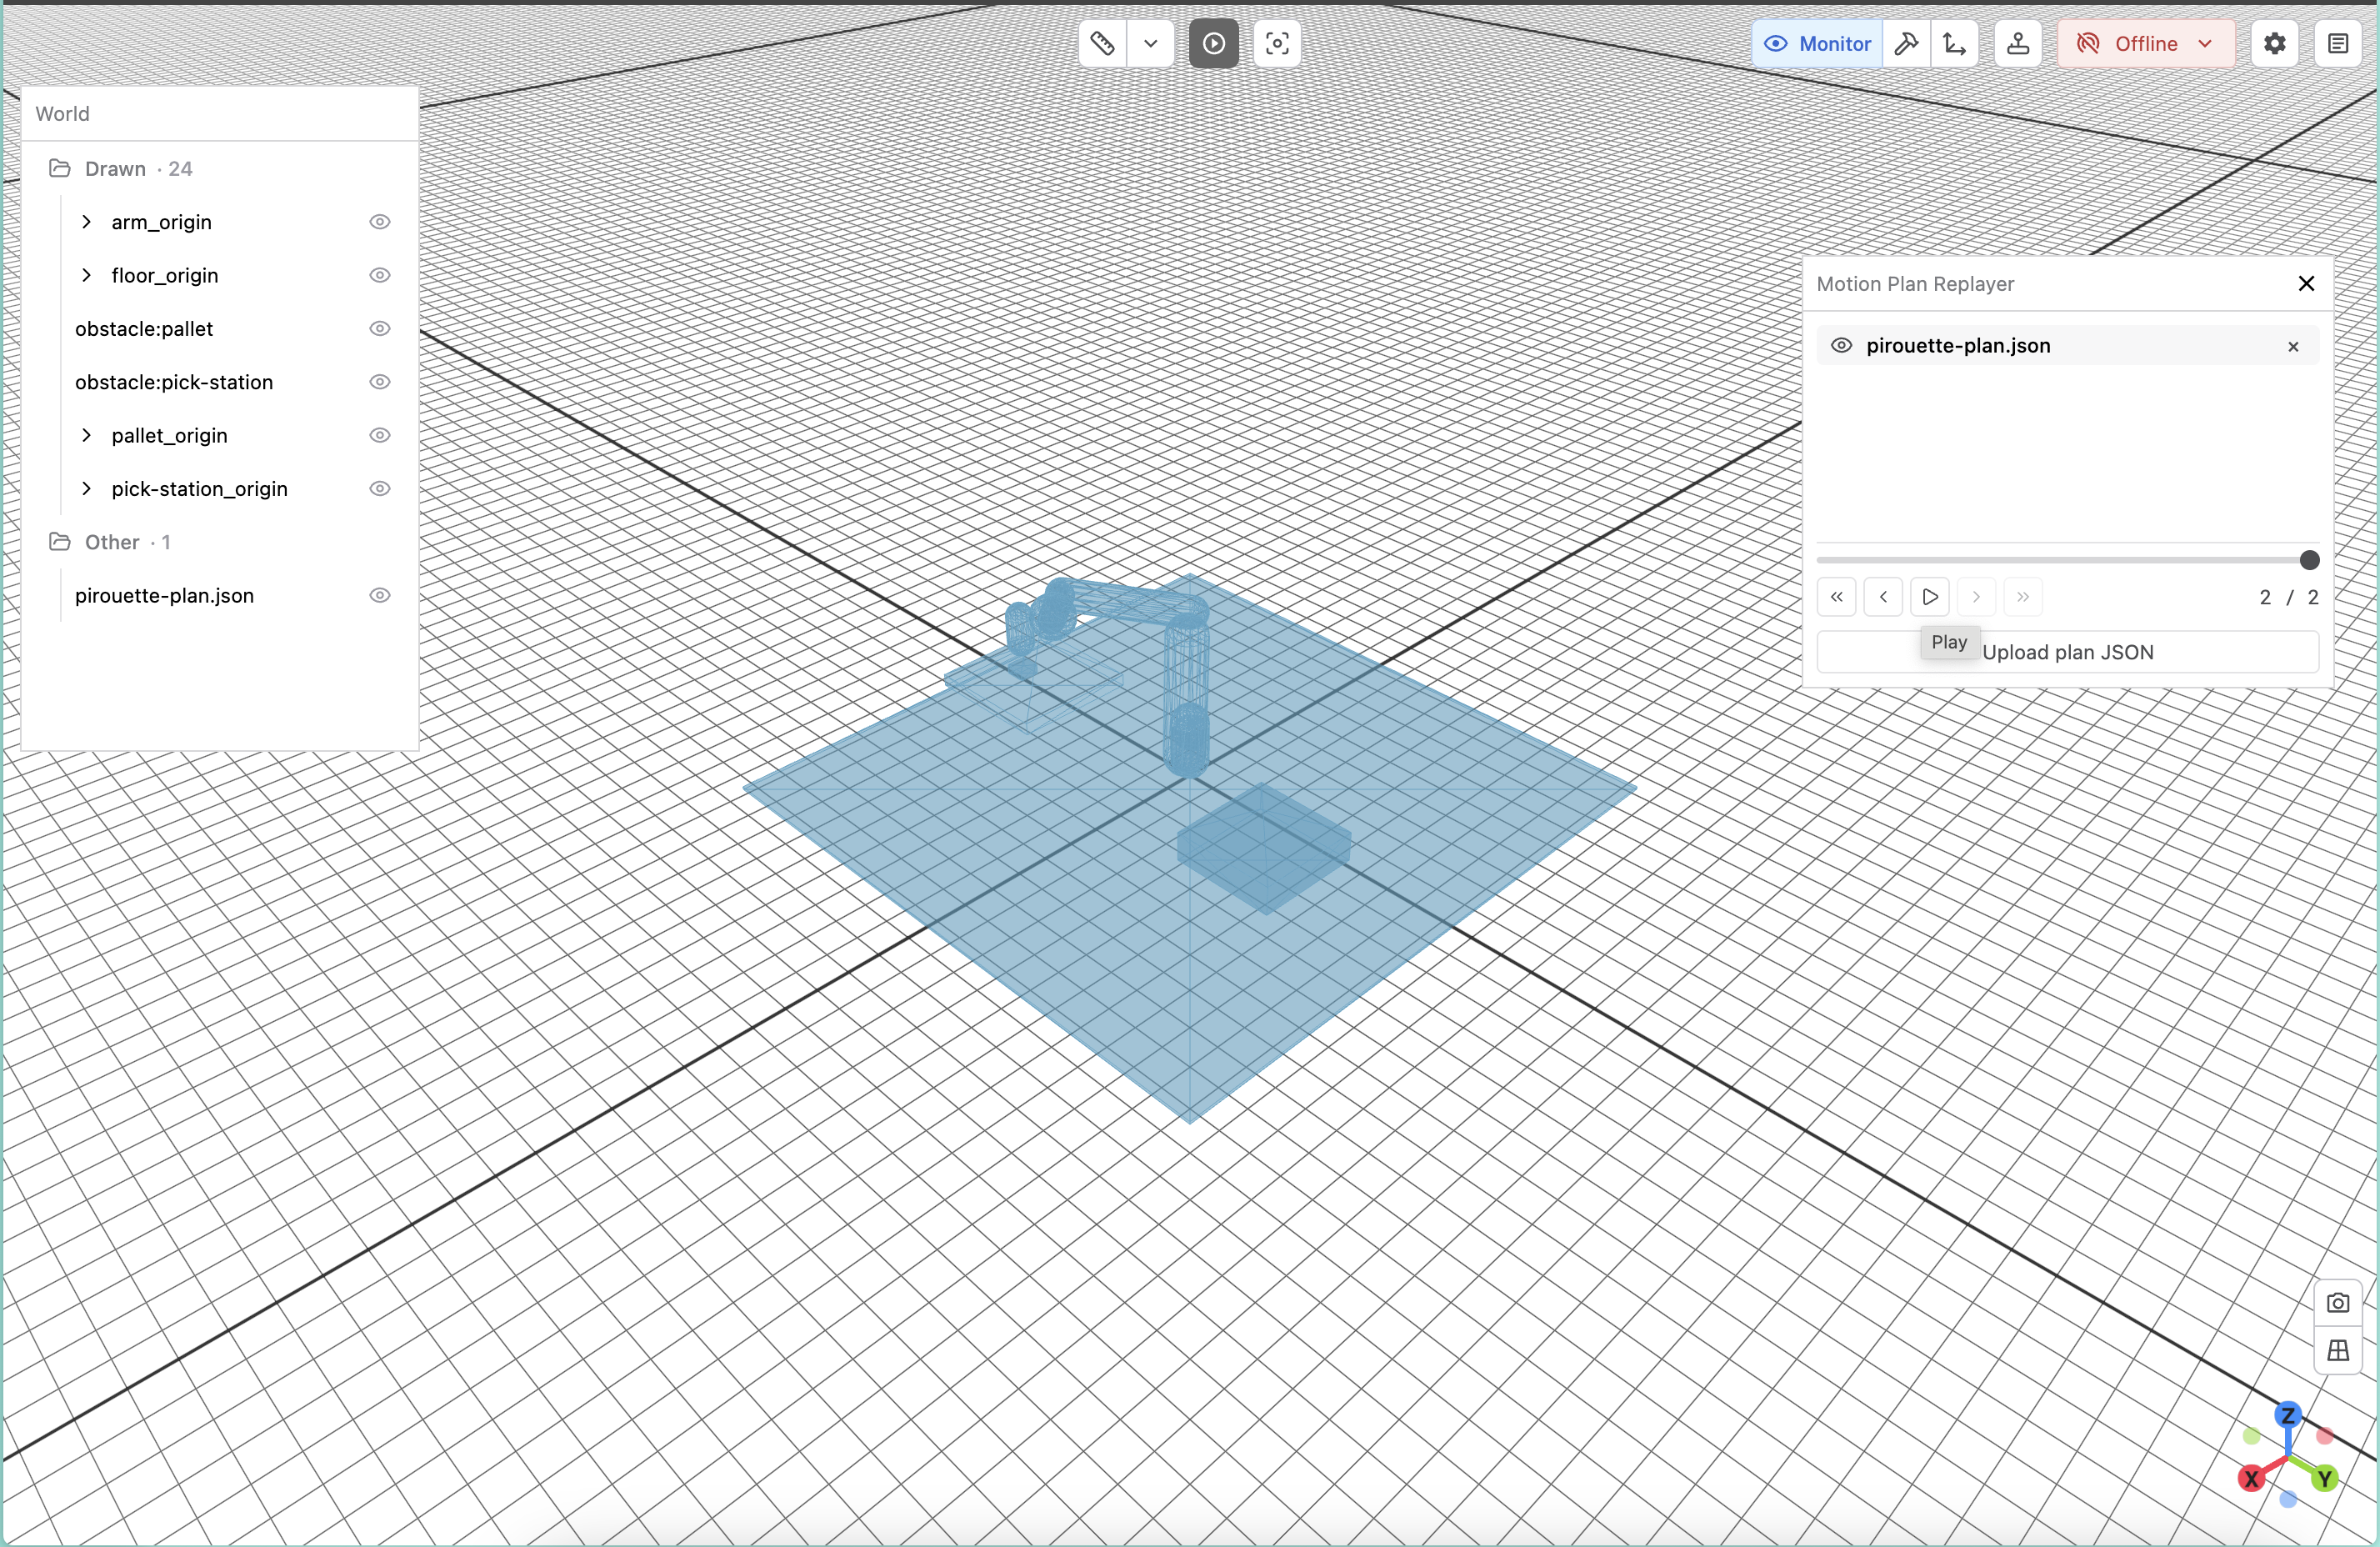Image resolution: width=2380 pixels, height=1547 pixels.
Task: Advance to the next plan step
Action: click(x=1977, y=597)
